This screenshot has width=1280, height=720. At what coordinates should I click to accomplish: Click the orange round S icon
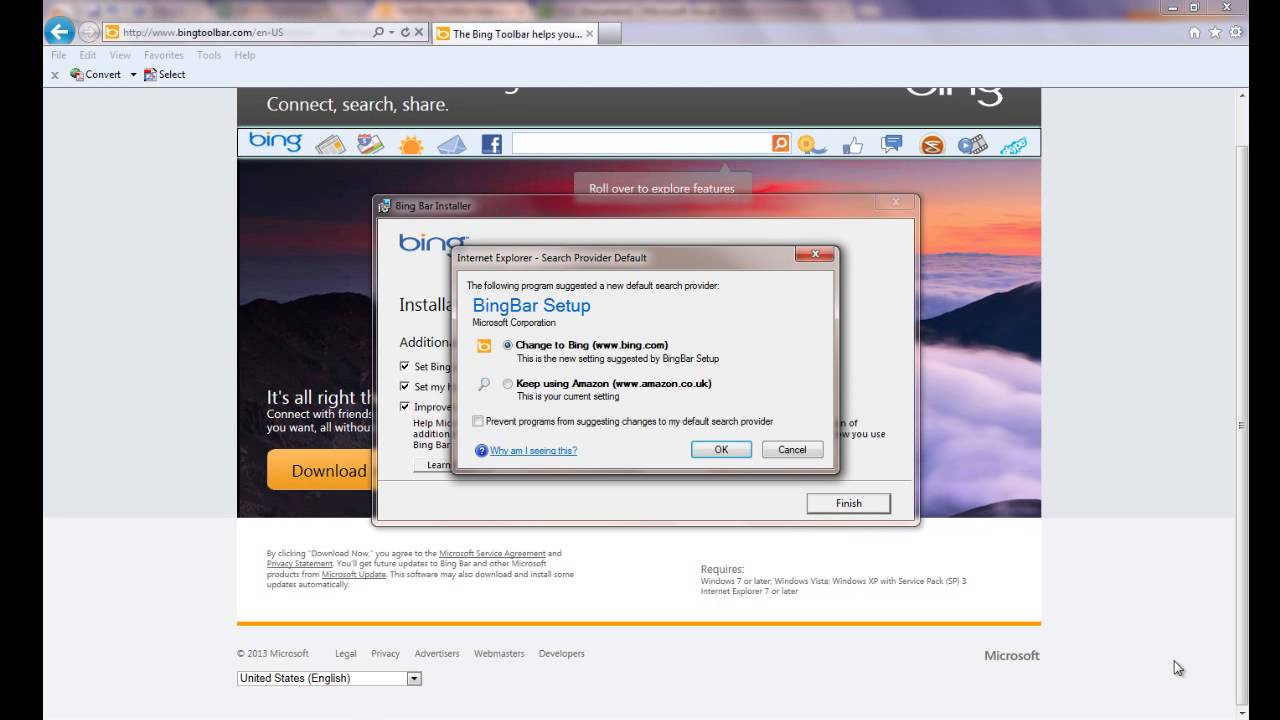point(931,146)
